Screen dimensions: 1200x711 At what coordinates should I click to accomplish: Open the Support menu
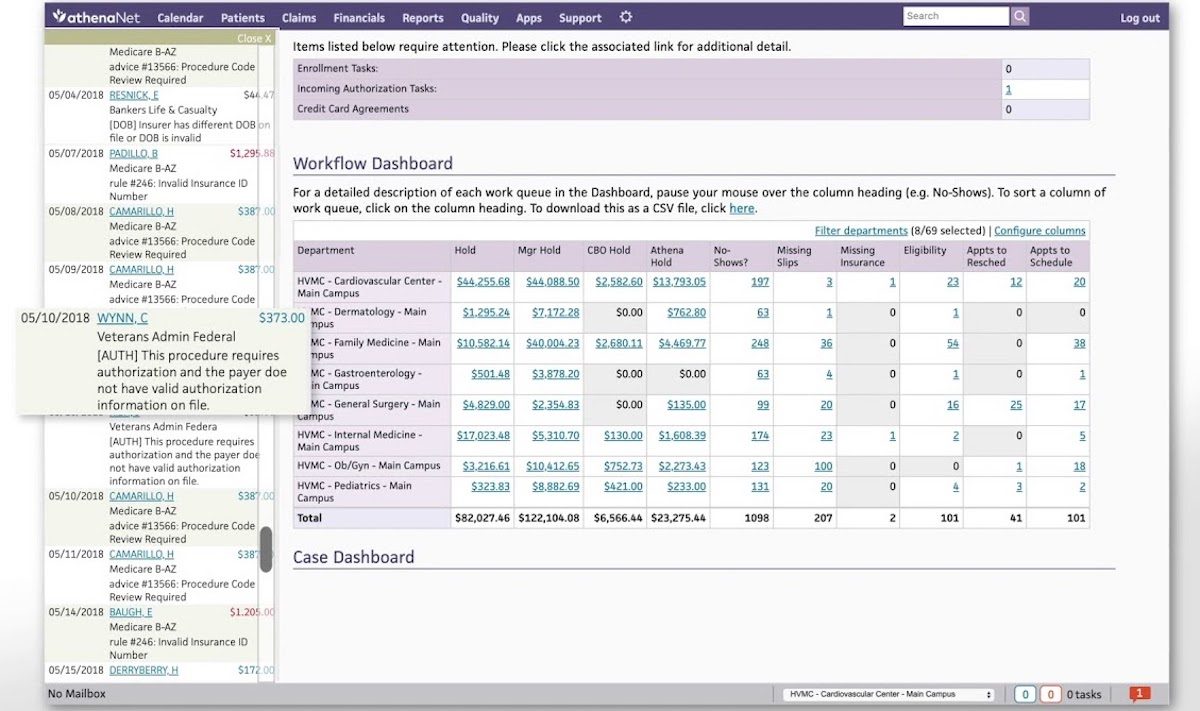point(580,17)
